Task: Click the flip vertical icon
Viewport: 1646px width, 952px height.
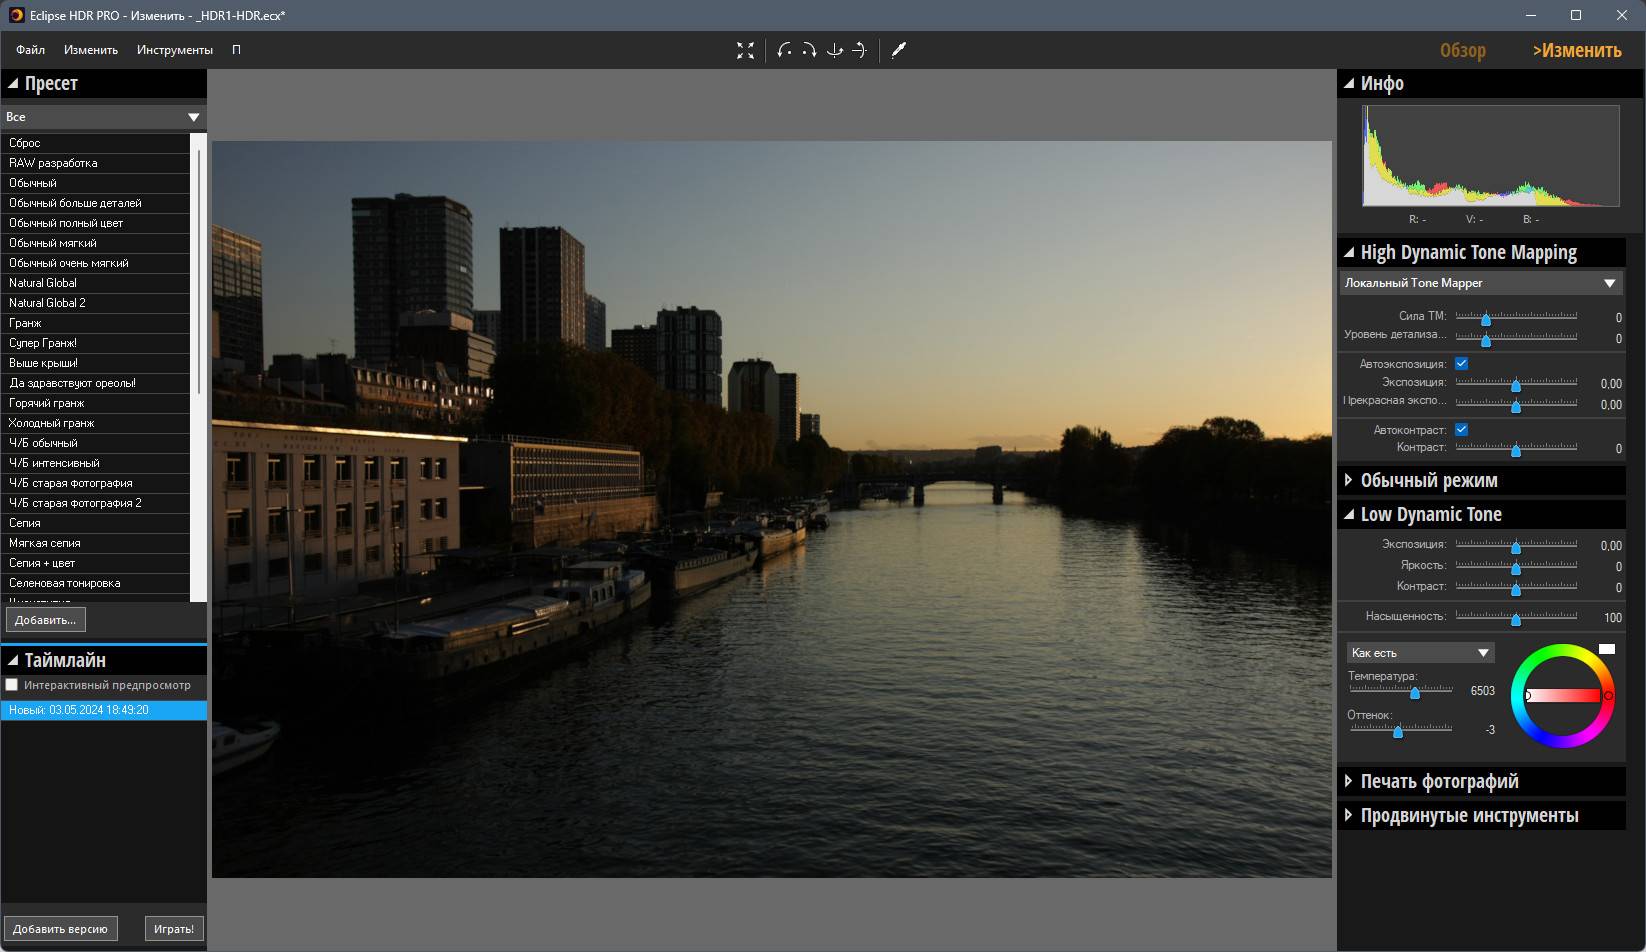Action: [x=859, y=50]
